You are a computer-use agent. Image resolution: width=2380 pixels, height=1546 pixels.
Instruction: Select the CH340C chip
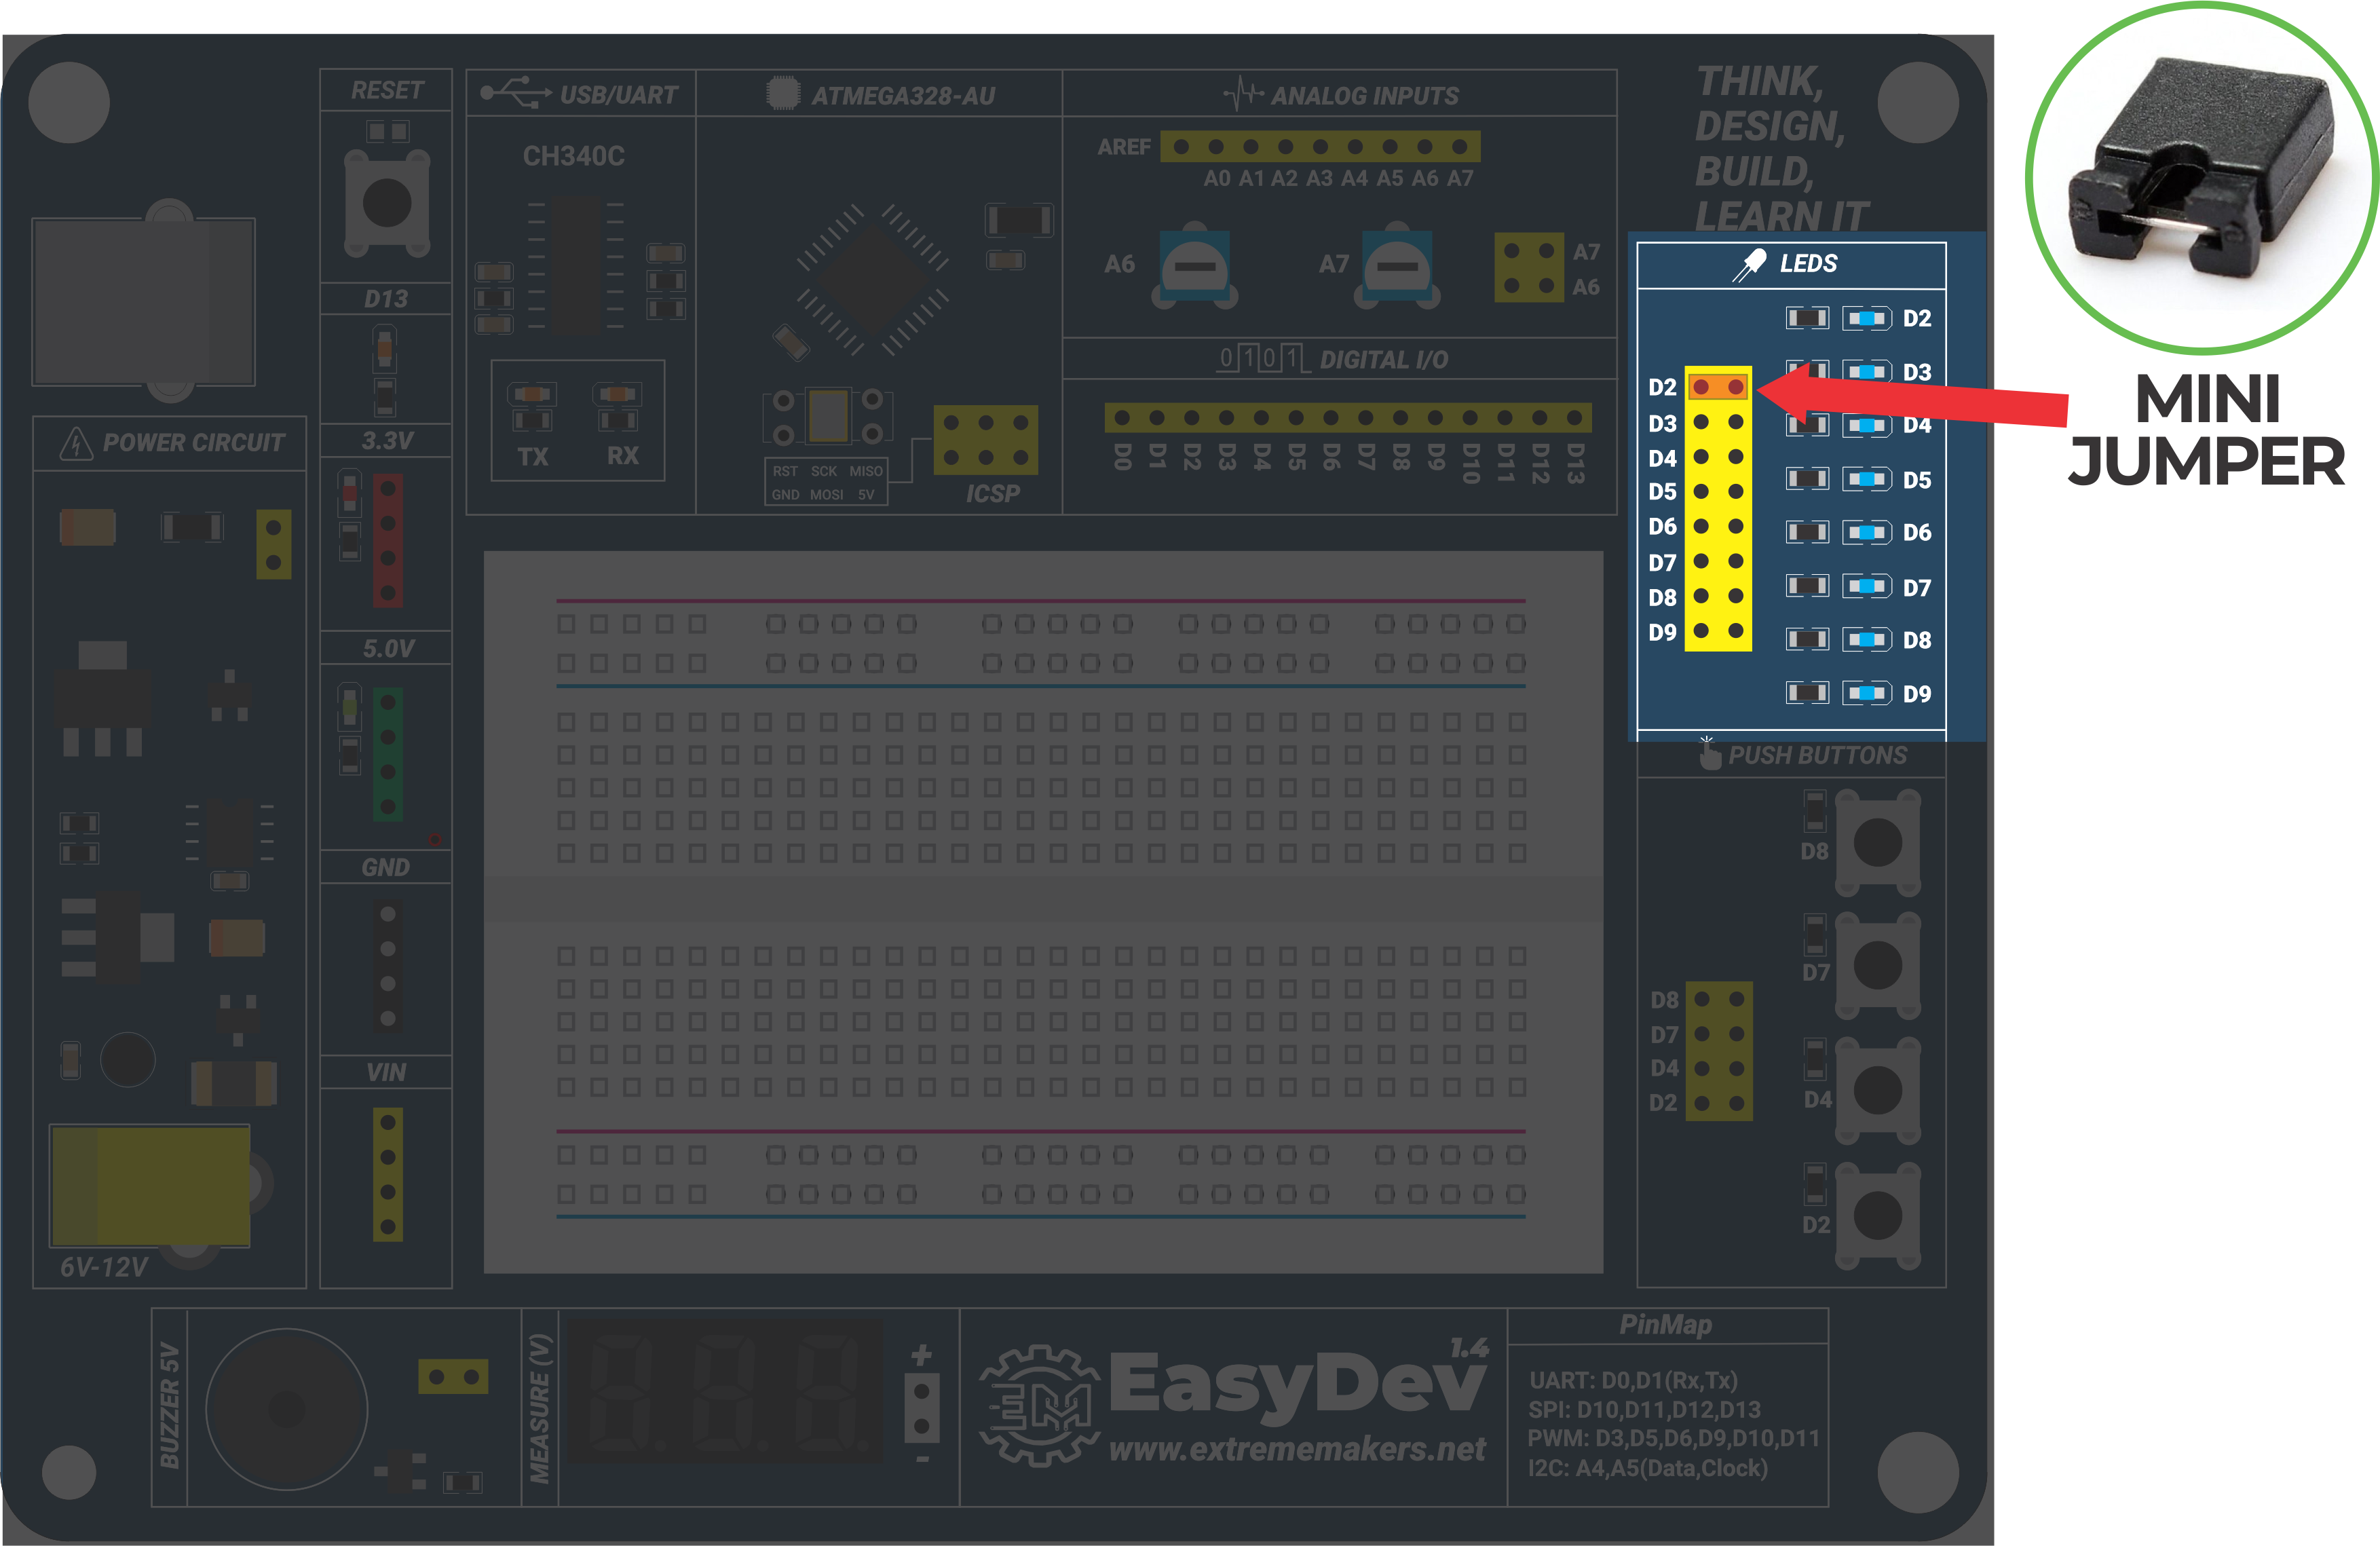576,264
